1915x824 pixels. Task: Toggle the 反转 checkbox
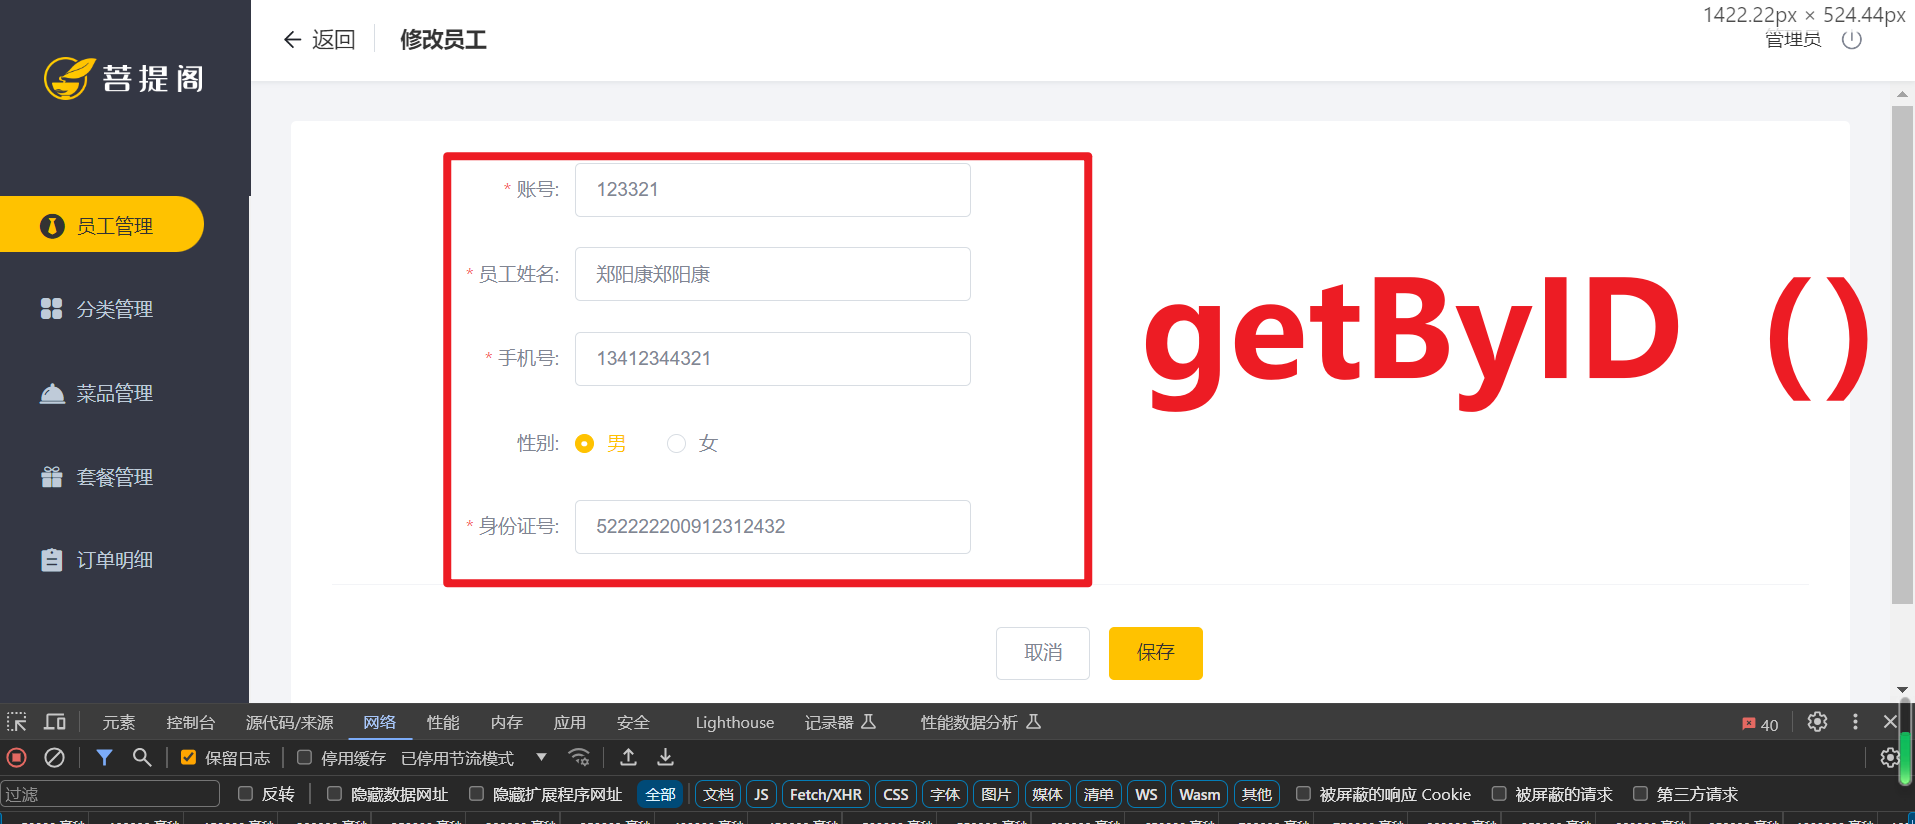pyautogui.click(x=245, y=794)
